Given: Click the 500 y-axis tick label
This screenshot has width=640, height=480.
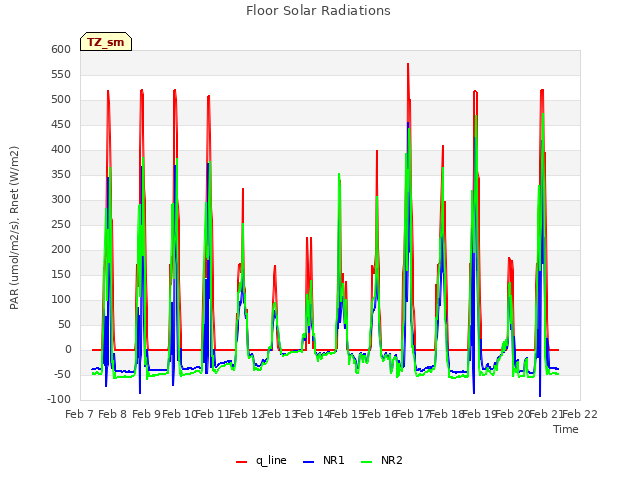Looking at the screenshot, I should click(x=61, y=100).
